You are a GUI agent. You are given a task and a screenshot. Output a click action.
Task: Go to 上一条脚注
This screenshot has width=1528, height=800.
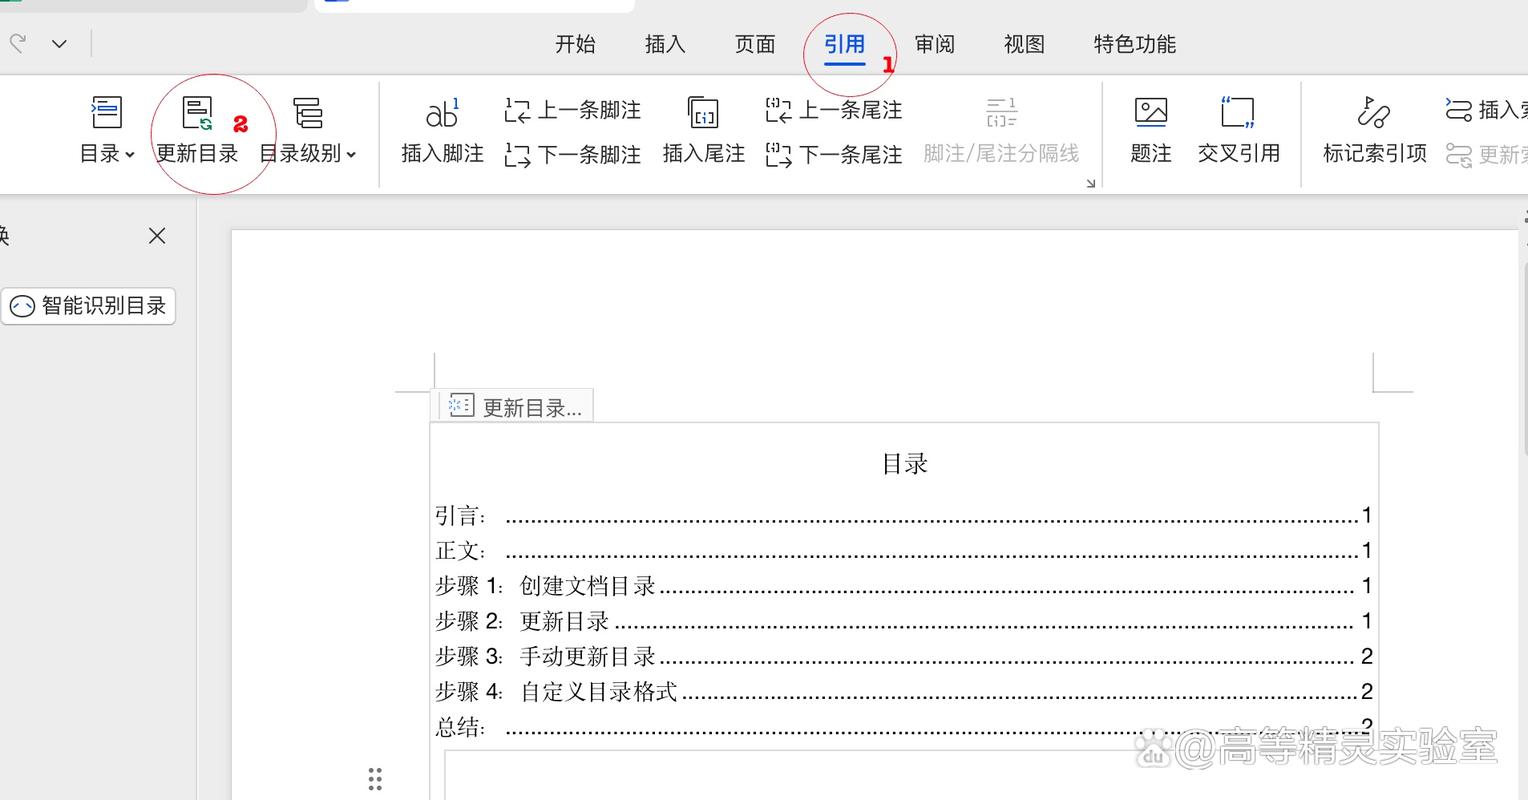point(573,110)
